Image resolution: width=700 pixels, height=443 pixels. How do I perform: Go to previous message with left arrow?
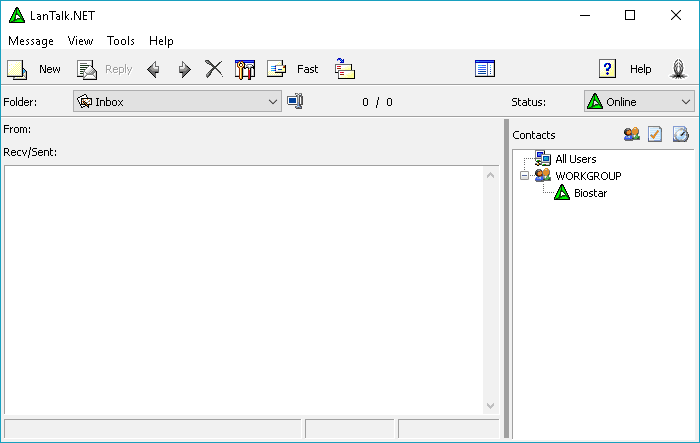click(153, 70)
